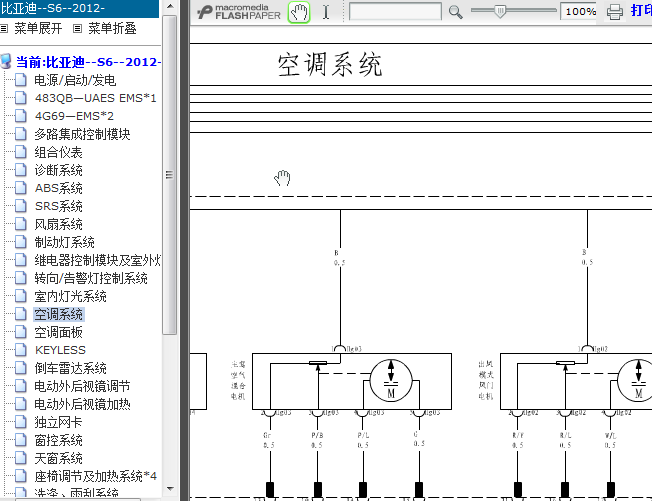Click page icon beside 4G69—EMS*2
The image size is (652, 501).
[21, 116]
